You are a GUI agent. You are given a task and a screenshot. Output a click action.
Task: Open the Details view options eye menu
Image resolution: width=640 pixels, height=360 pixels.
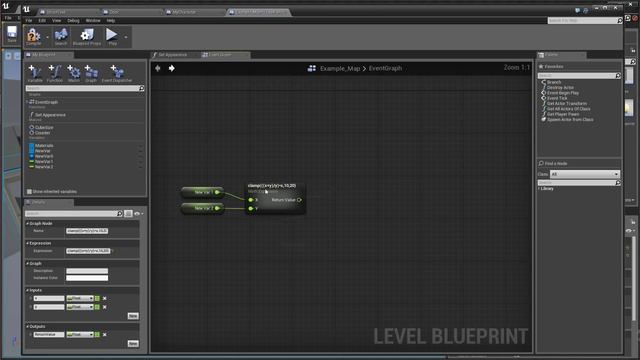tap(138, 213)
